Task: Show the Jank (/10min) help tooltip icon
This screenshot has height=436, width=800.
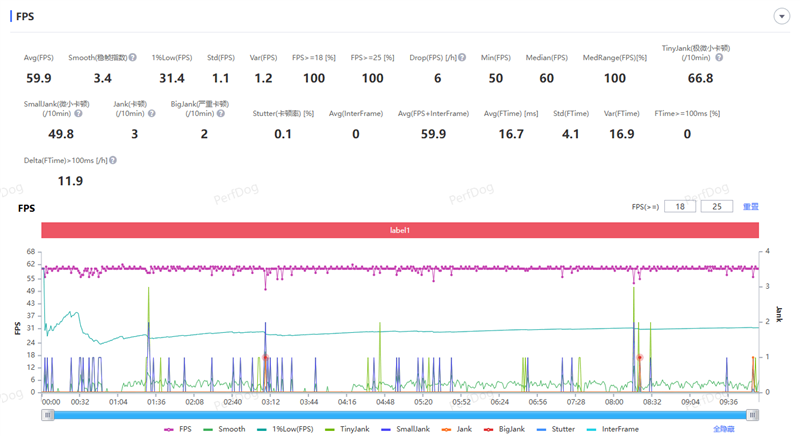Action: pyautogui.click(x=153, y=114)
